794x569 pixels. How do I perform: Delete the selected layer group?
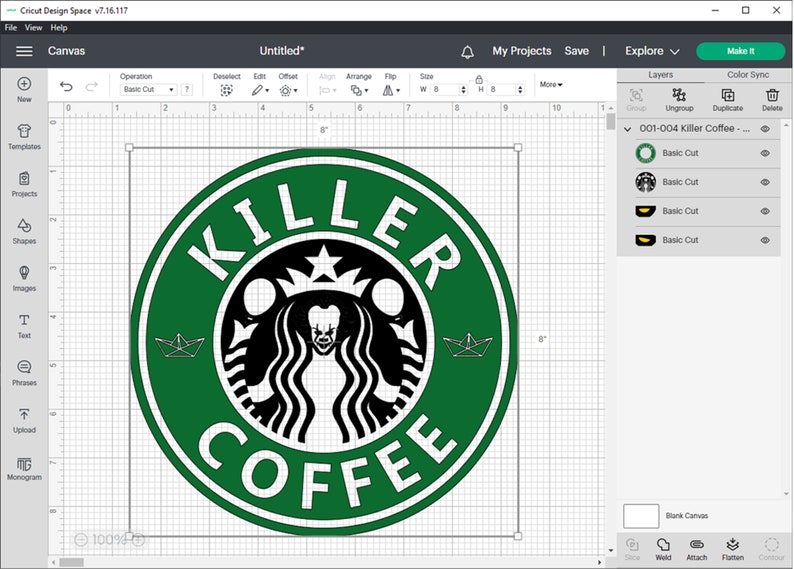(772, 99)
